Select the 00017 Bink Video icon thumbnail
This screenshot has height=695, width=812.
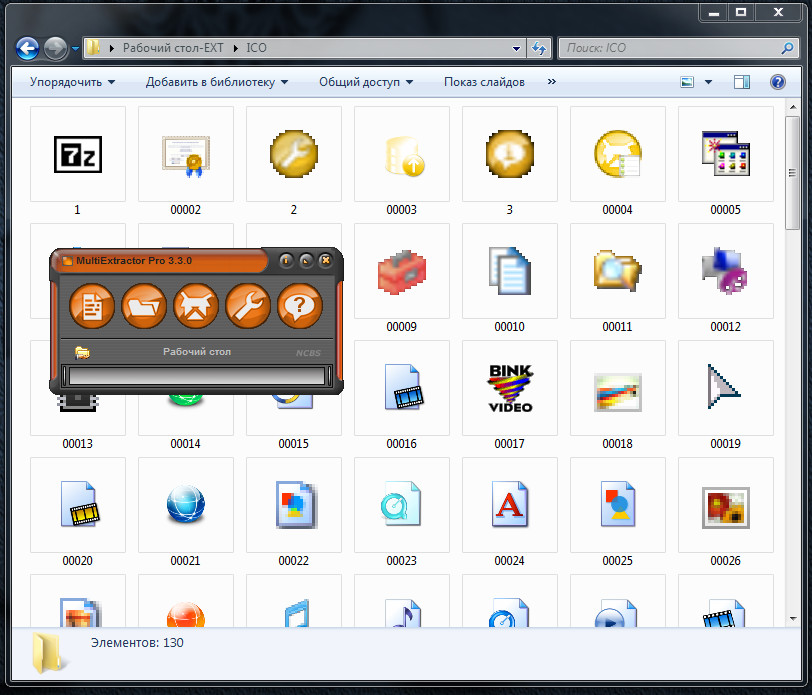coord(510,389)
